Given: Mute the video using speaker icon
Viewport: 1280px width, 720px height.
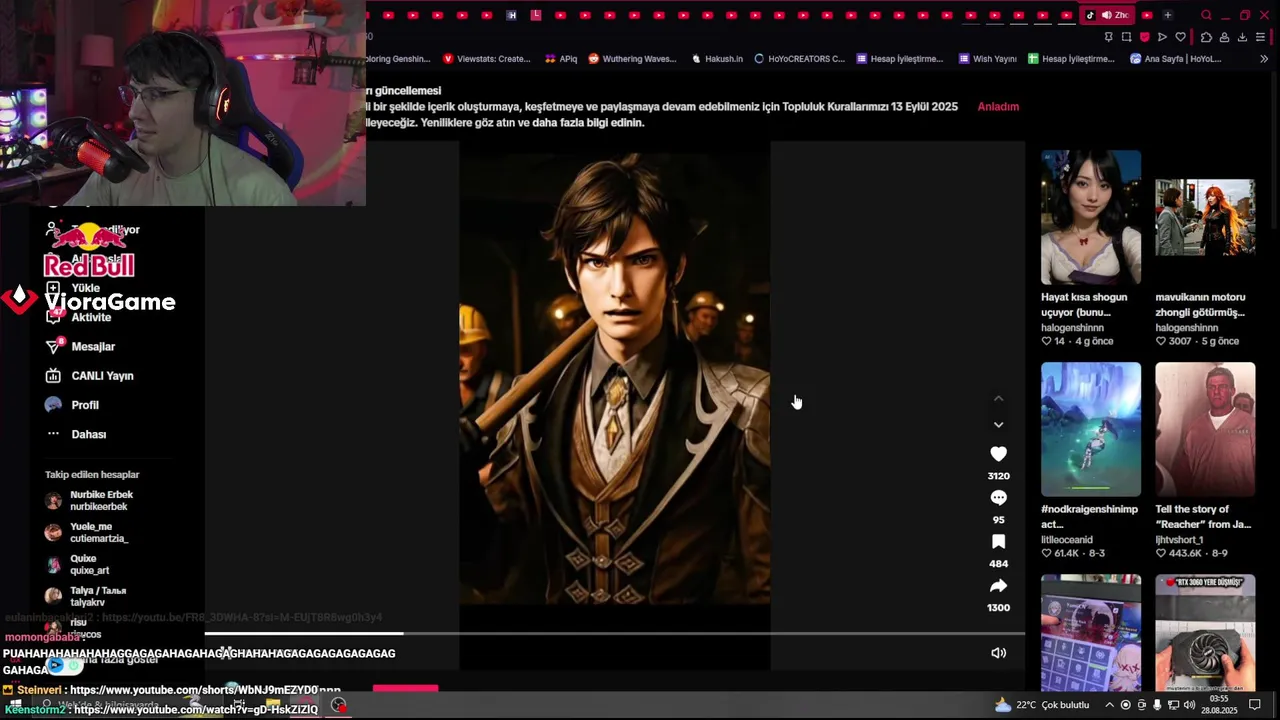Looking at the screenshot, I should (998, 653).
